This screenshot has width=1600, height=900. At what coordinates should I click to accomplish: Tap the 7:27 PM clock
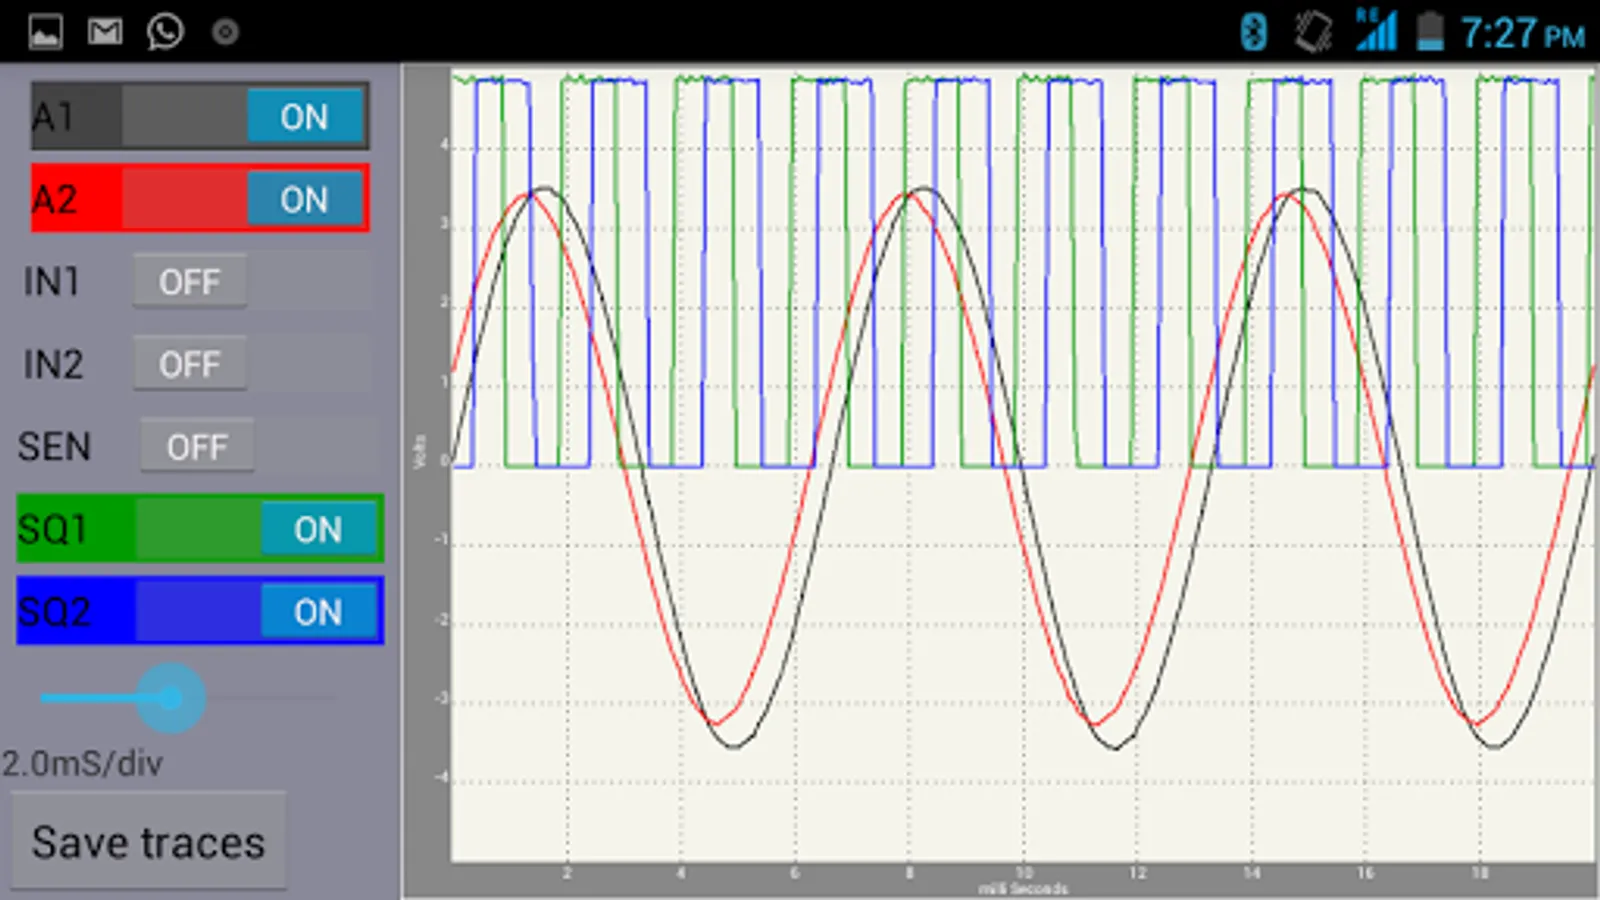pos(1523,33)
